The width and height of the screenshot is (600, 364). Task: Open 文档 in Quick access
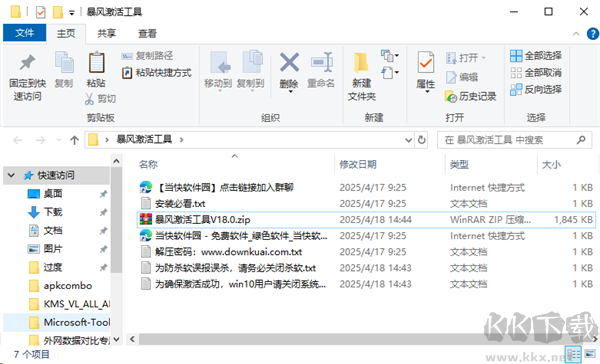tap(52, 230)
